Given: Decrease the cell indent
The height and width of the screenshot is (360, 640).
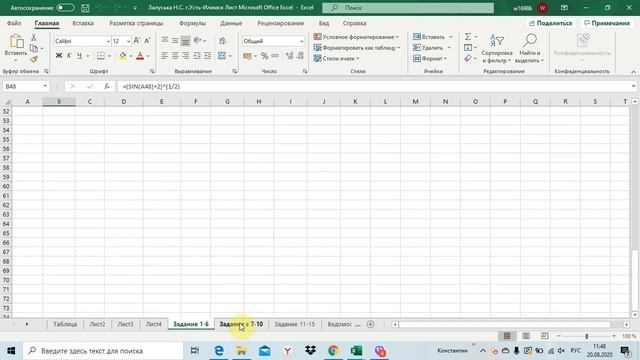Looking at the screenshot, I should tap(197, 56).
